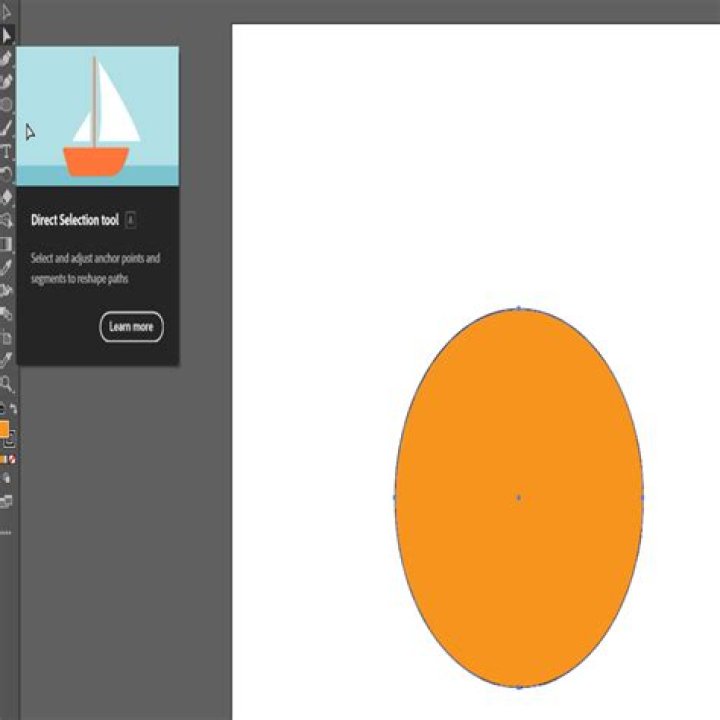Select the Direct Selection tool
Image resolution: width=720 pixels, height=720 pixels.
[x=6, y=35]
